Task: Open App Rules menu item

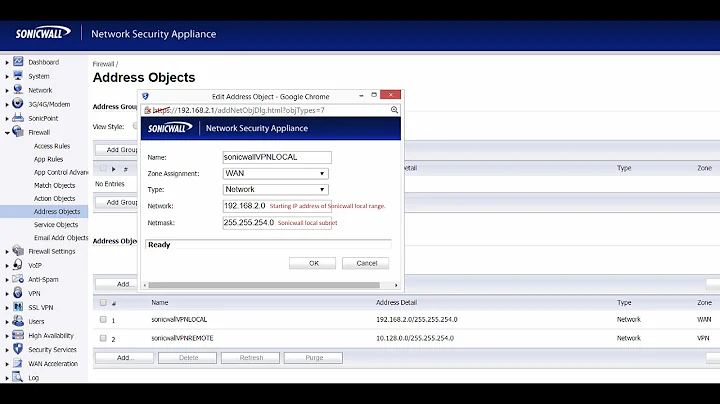Action: click(48, 159)
